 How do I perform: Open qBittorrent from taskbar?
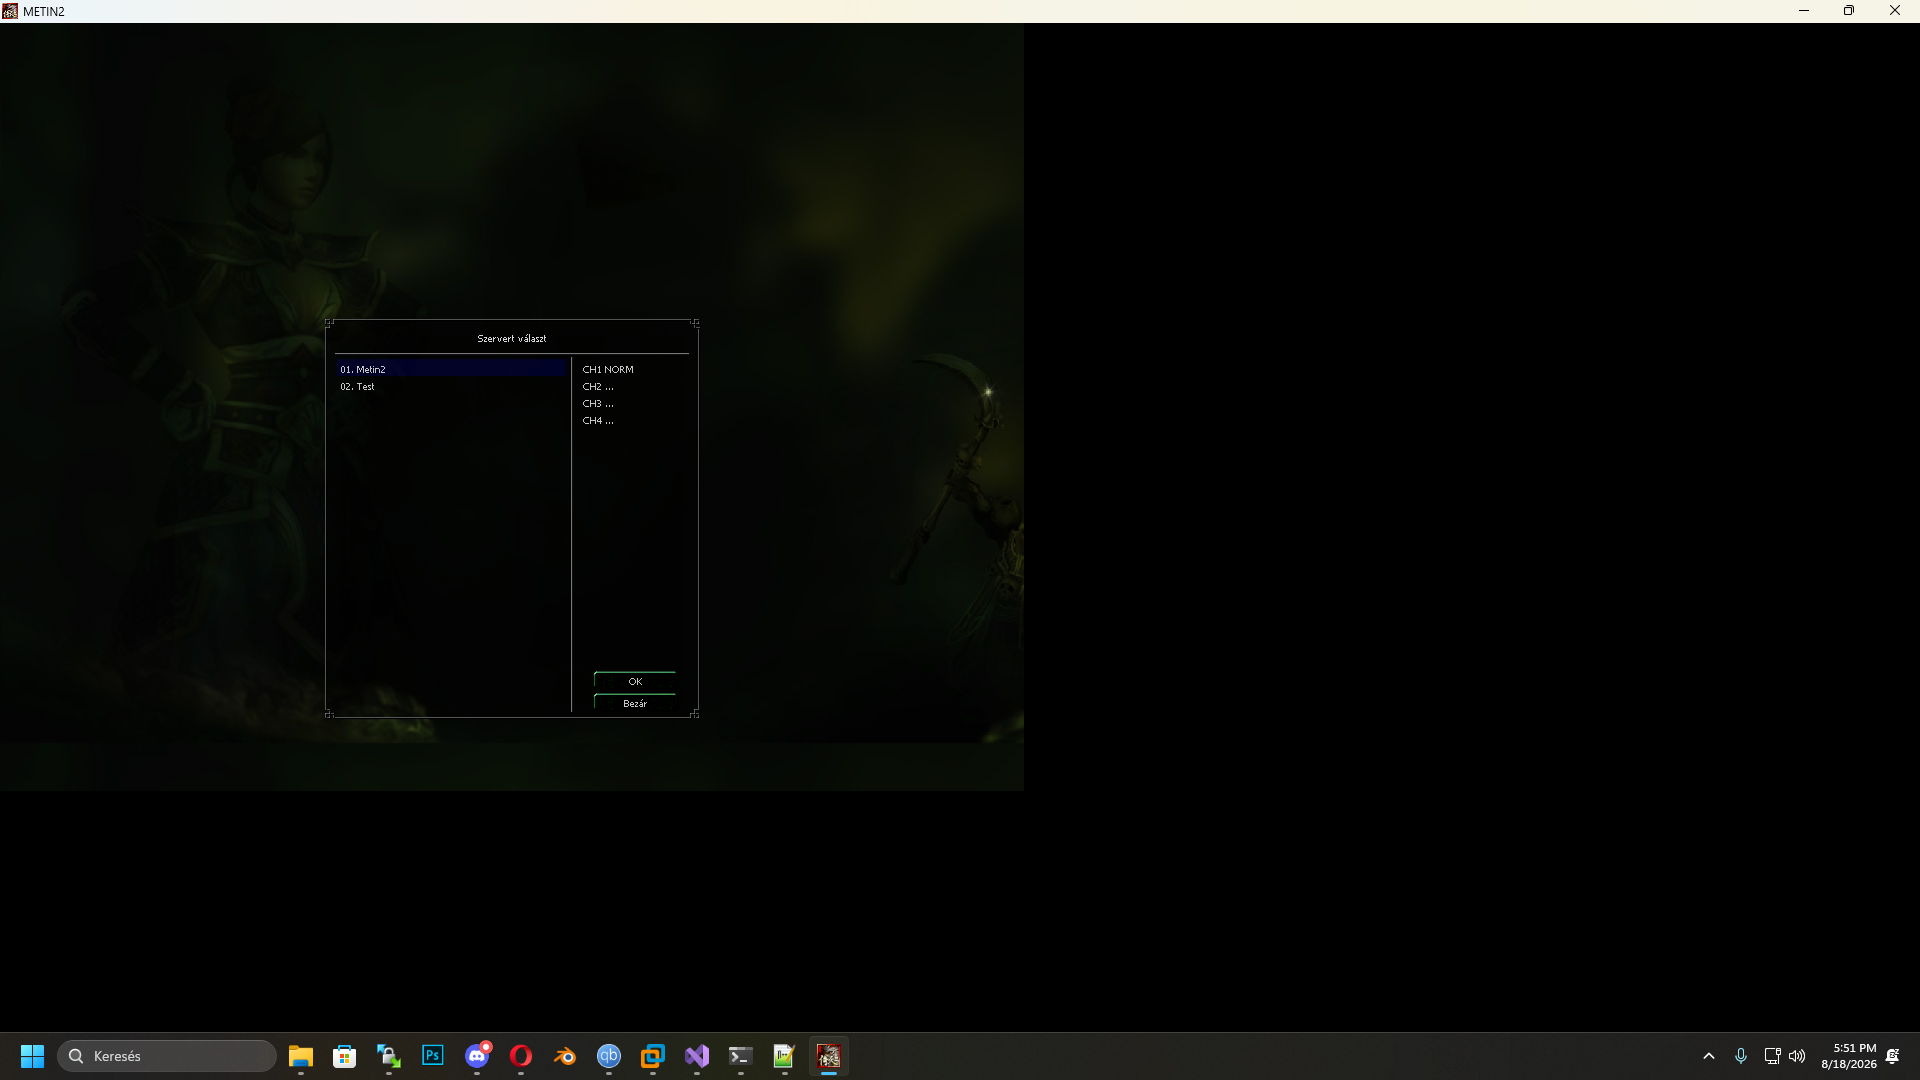609,1056
